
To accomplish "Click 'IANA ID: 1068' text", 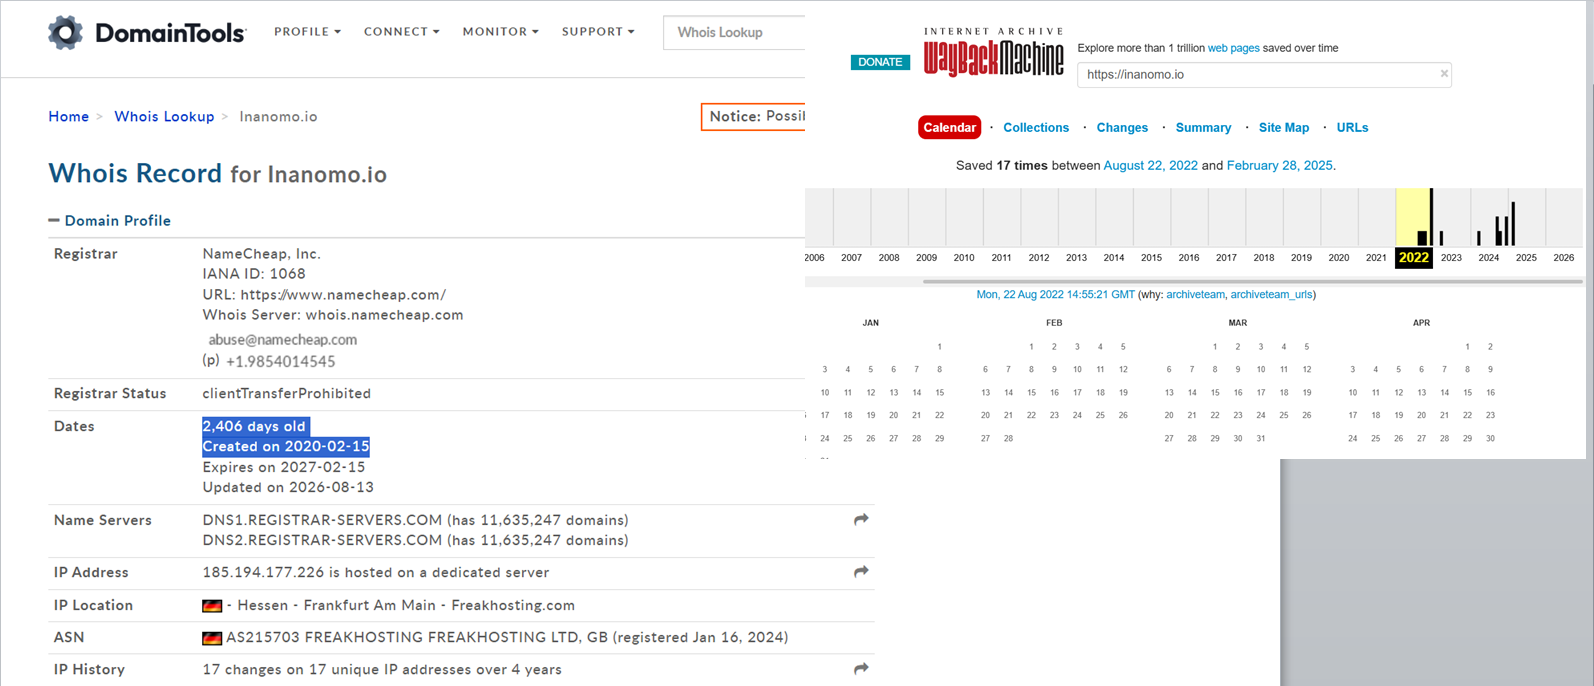I will [254, 274].
